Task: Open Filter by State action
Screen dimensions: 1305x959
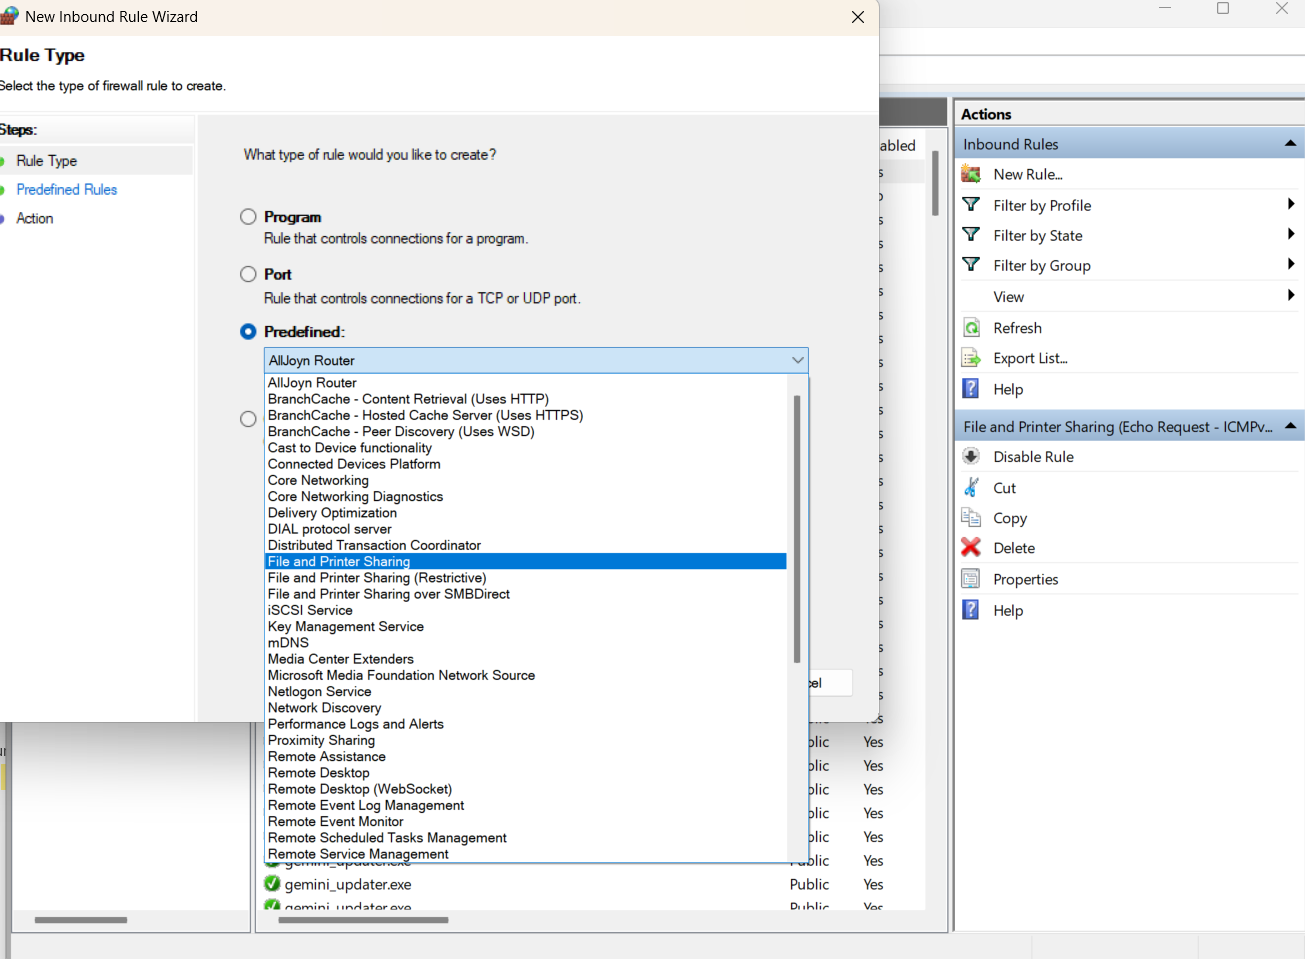Action: click(x=1037, y=236)
